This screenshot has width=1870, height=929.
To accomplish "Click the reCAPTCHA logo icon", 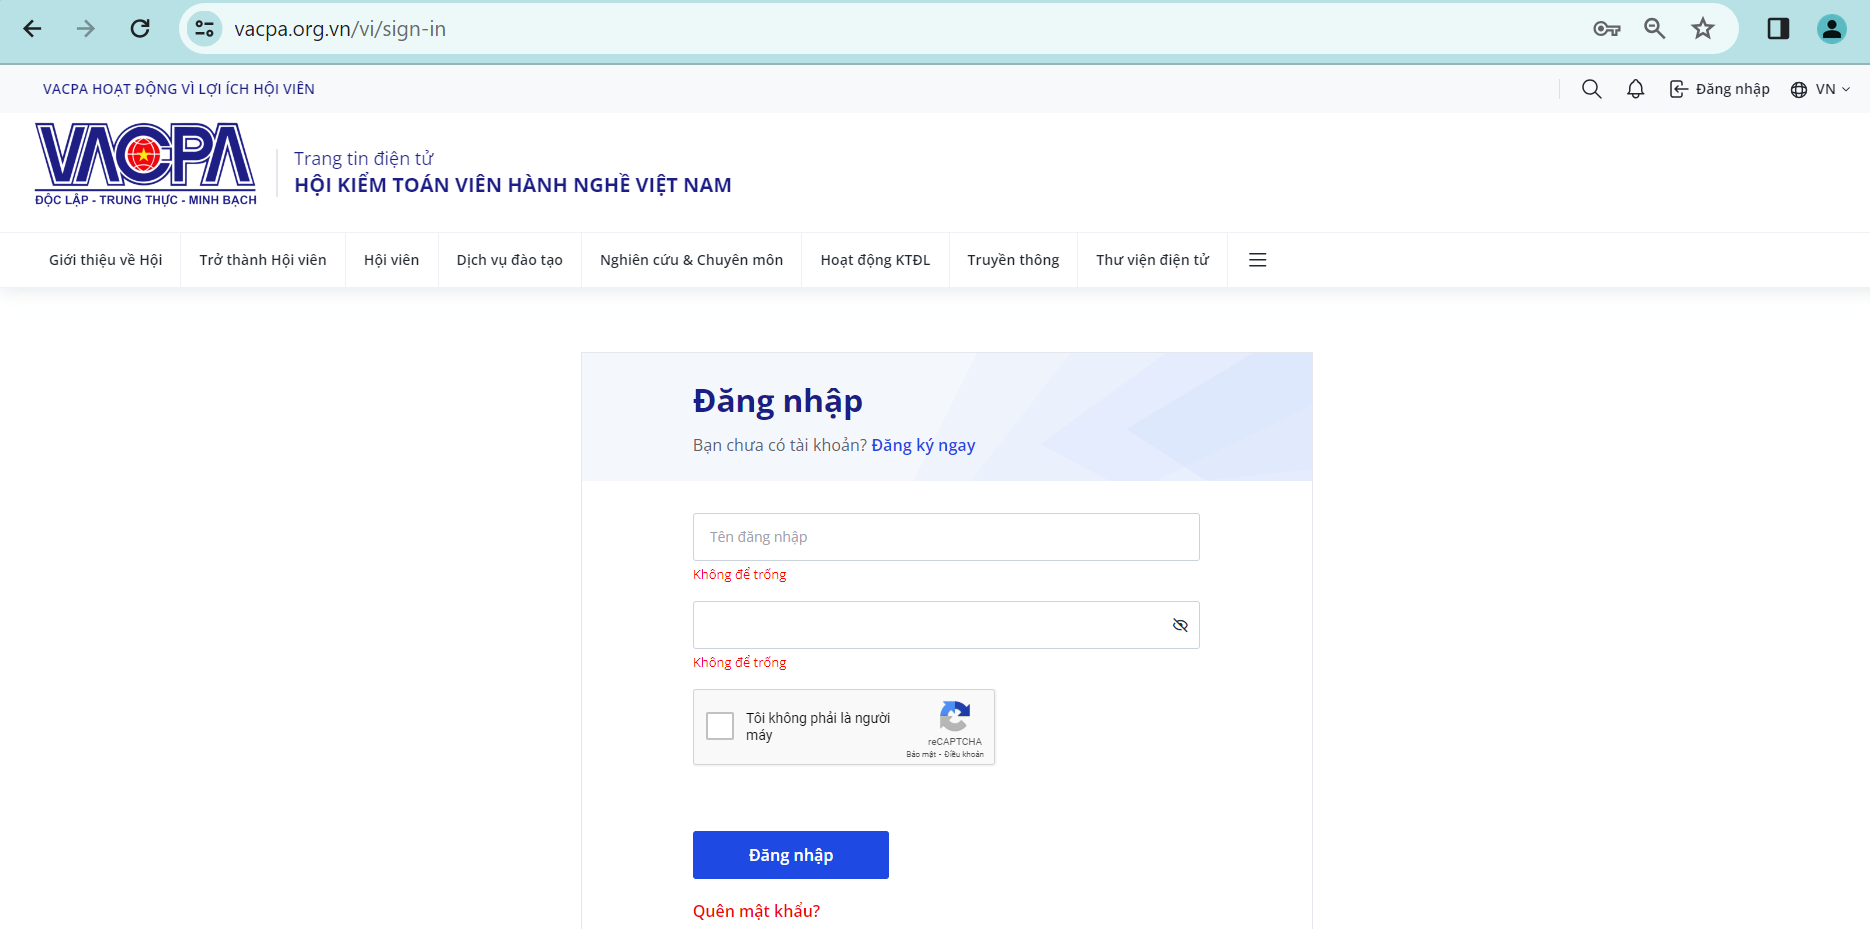I will tap(955, 717).
